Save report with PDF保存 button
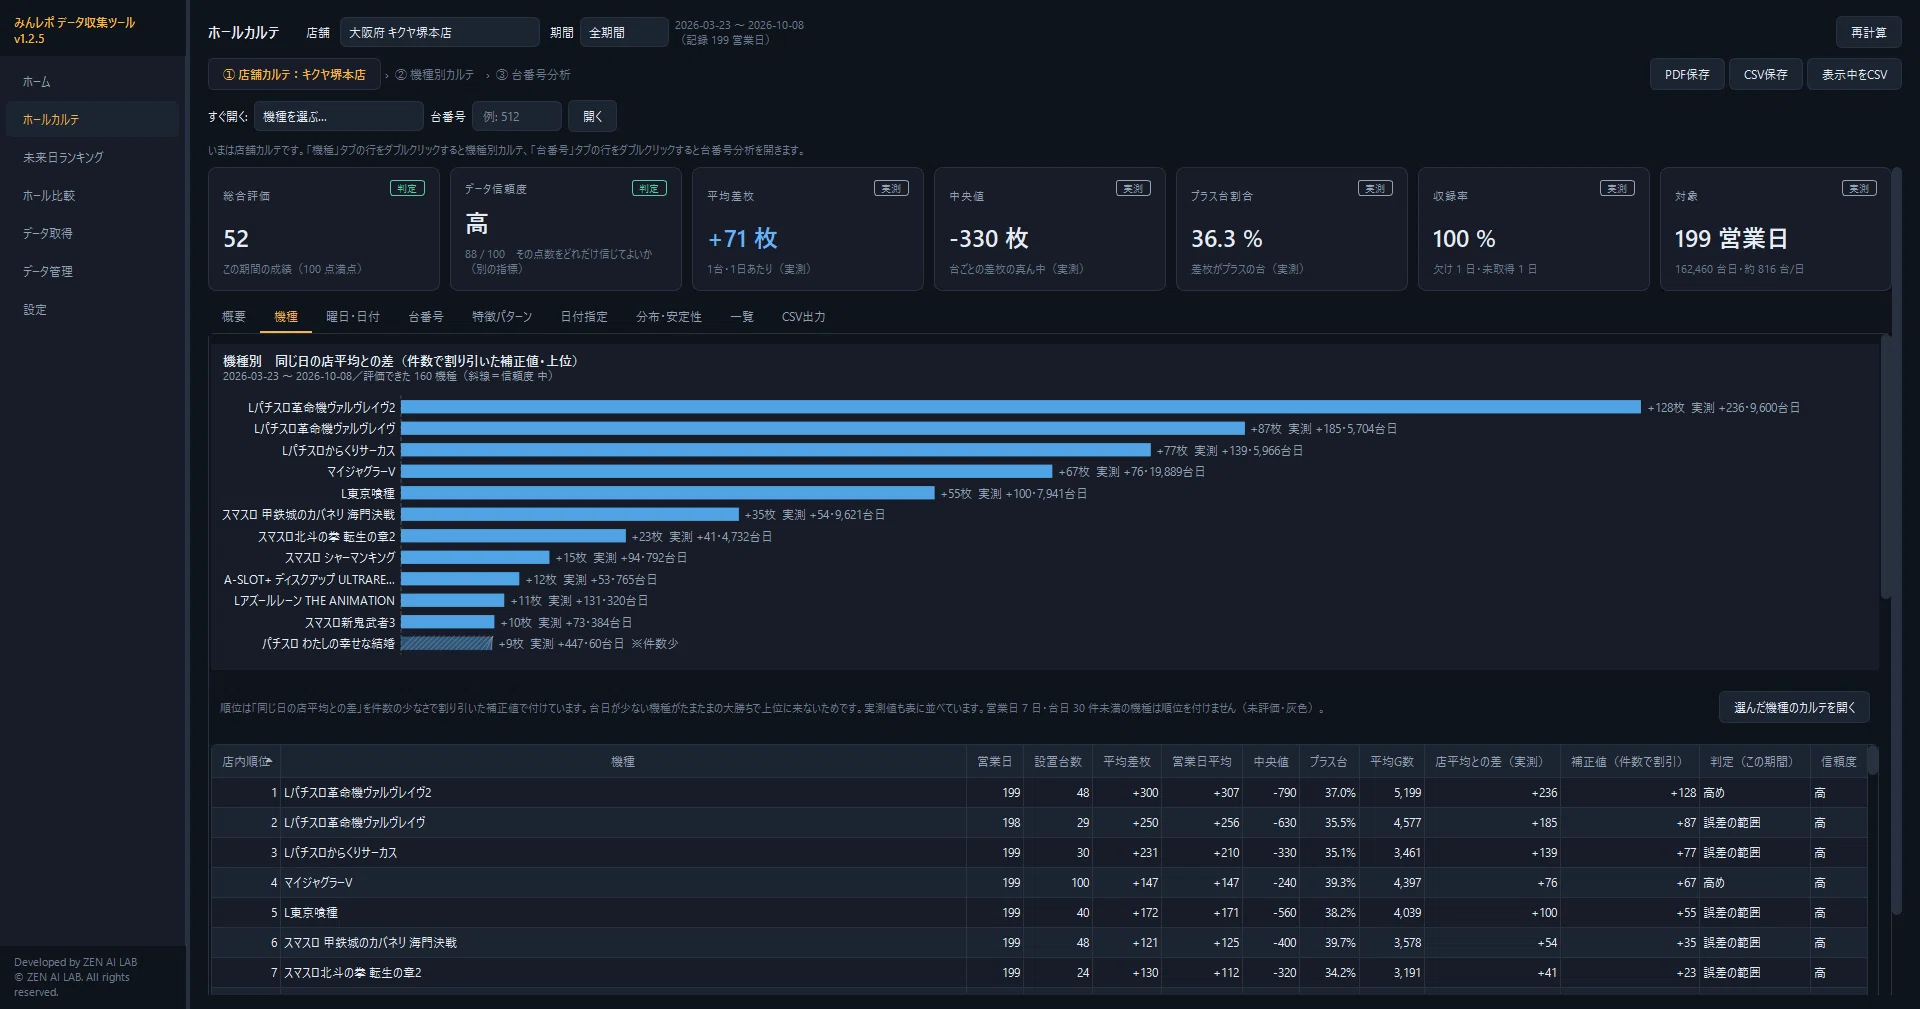 [1686, 74]
